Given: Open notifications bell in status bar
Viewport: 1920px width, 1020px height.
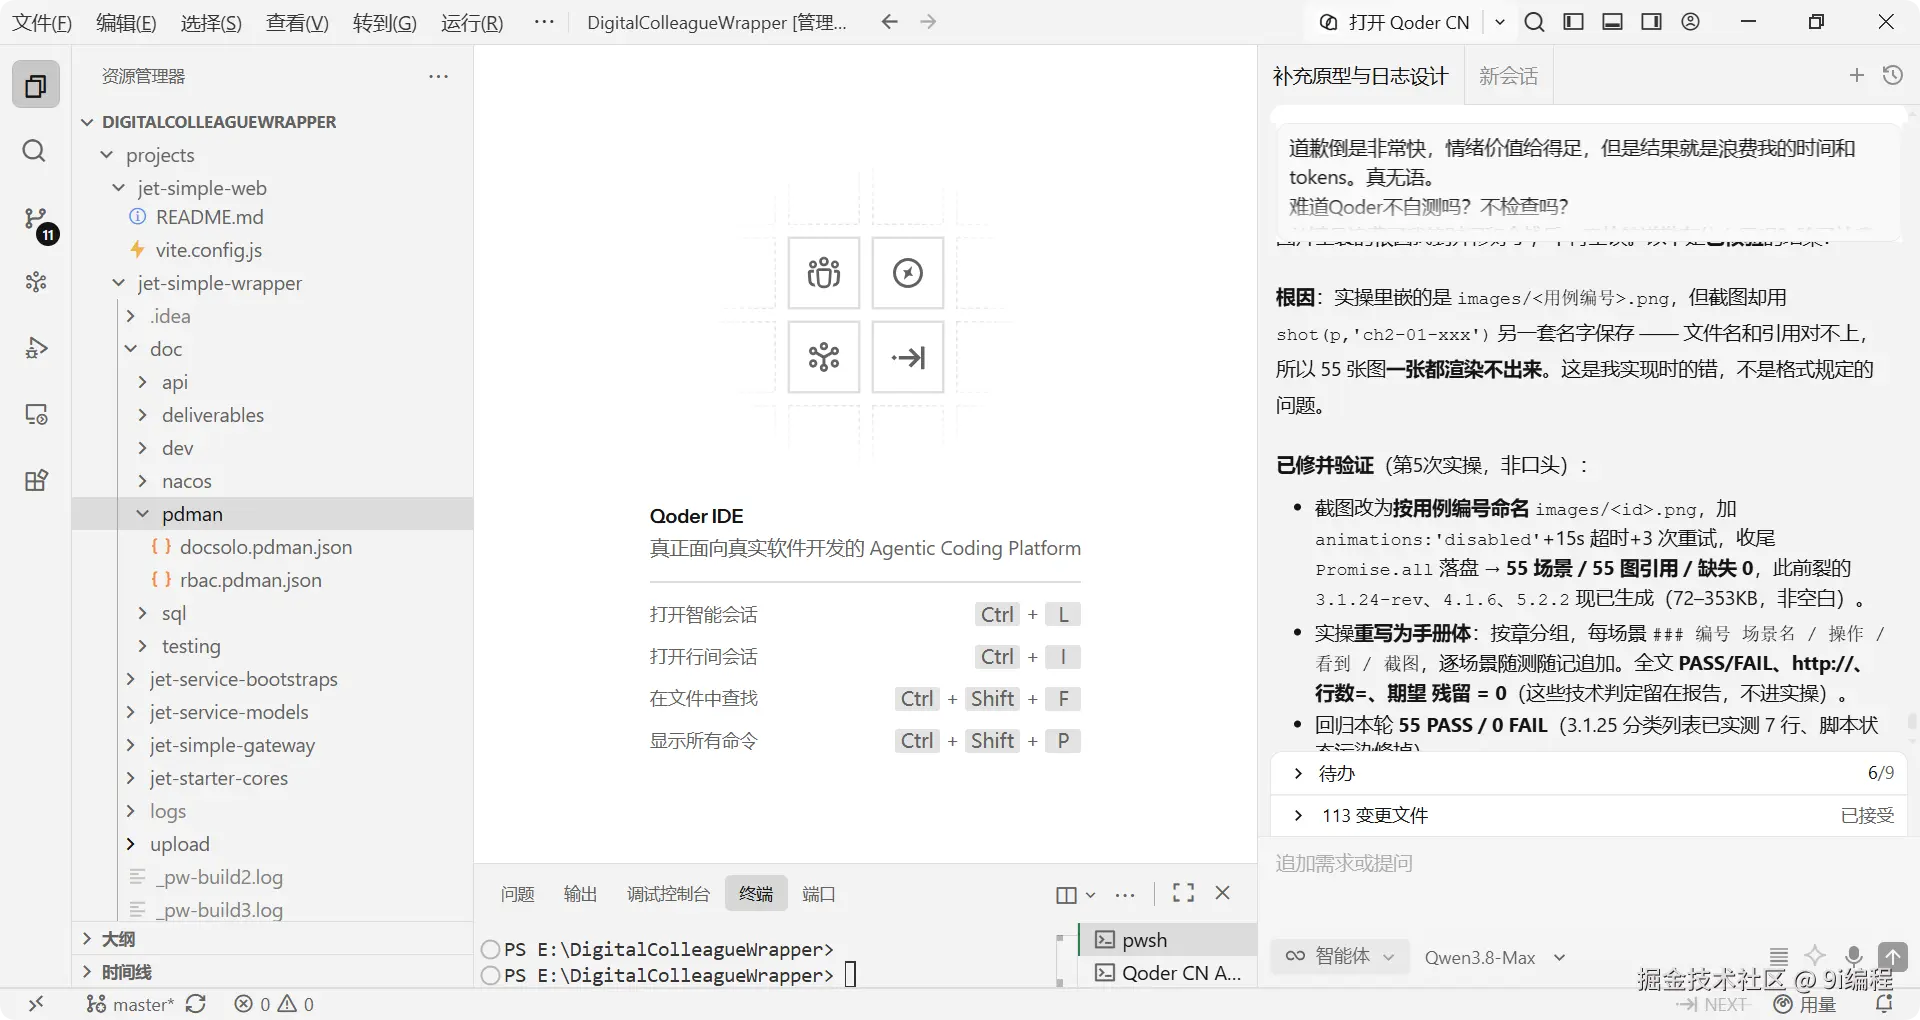Looking at the screenshot, I should click(x=1884, y=1004).
